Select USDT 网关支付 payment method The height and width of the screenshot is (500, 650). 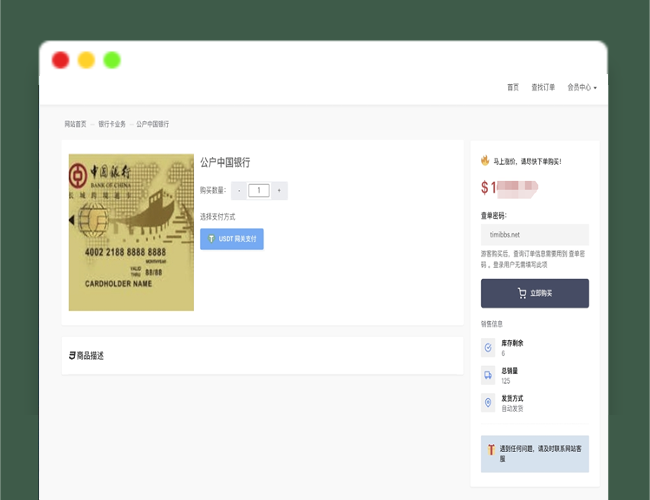point(232,239)
